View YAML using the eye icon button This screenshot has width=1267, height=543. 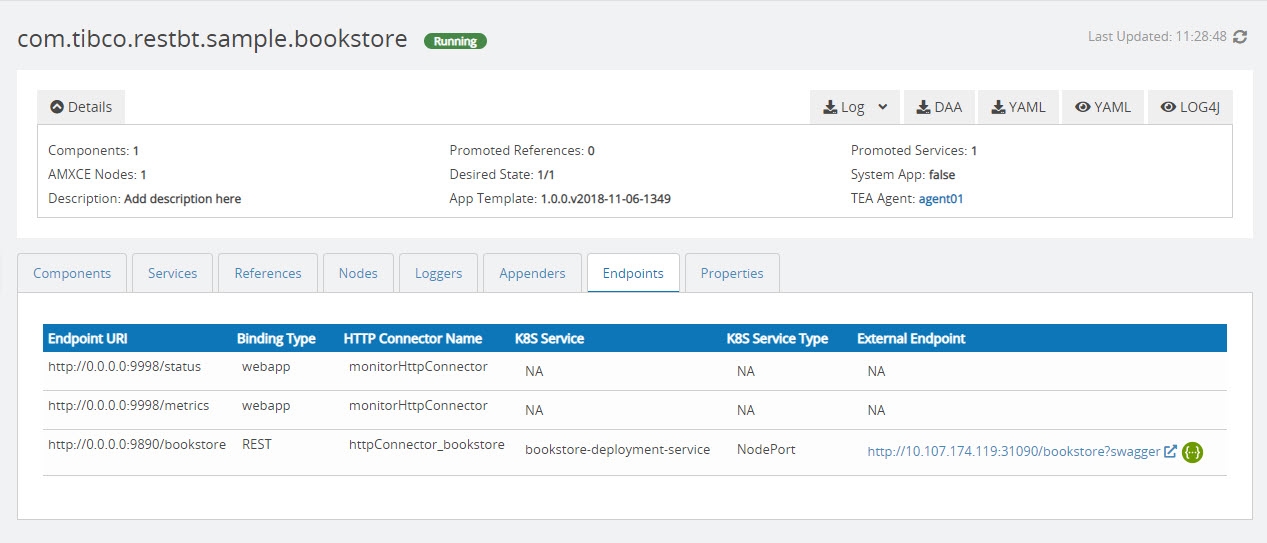[x=1103, y=107]
